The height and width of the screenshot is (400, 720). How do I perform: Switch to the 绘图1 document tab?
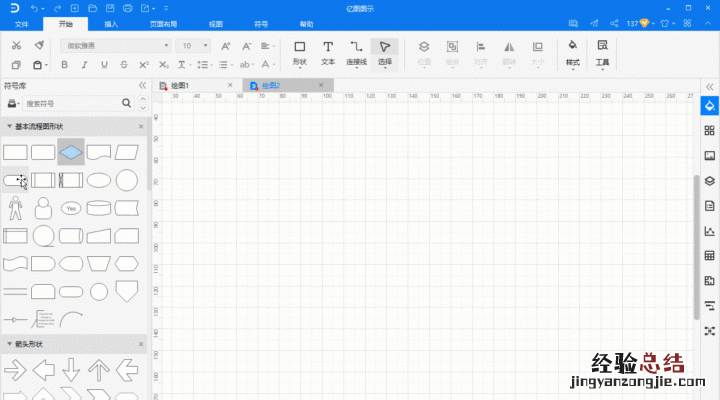(x=201, y=86)
